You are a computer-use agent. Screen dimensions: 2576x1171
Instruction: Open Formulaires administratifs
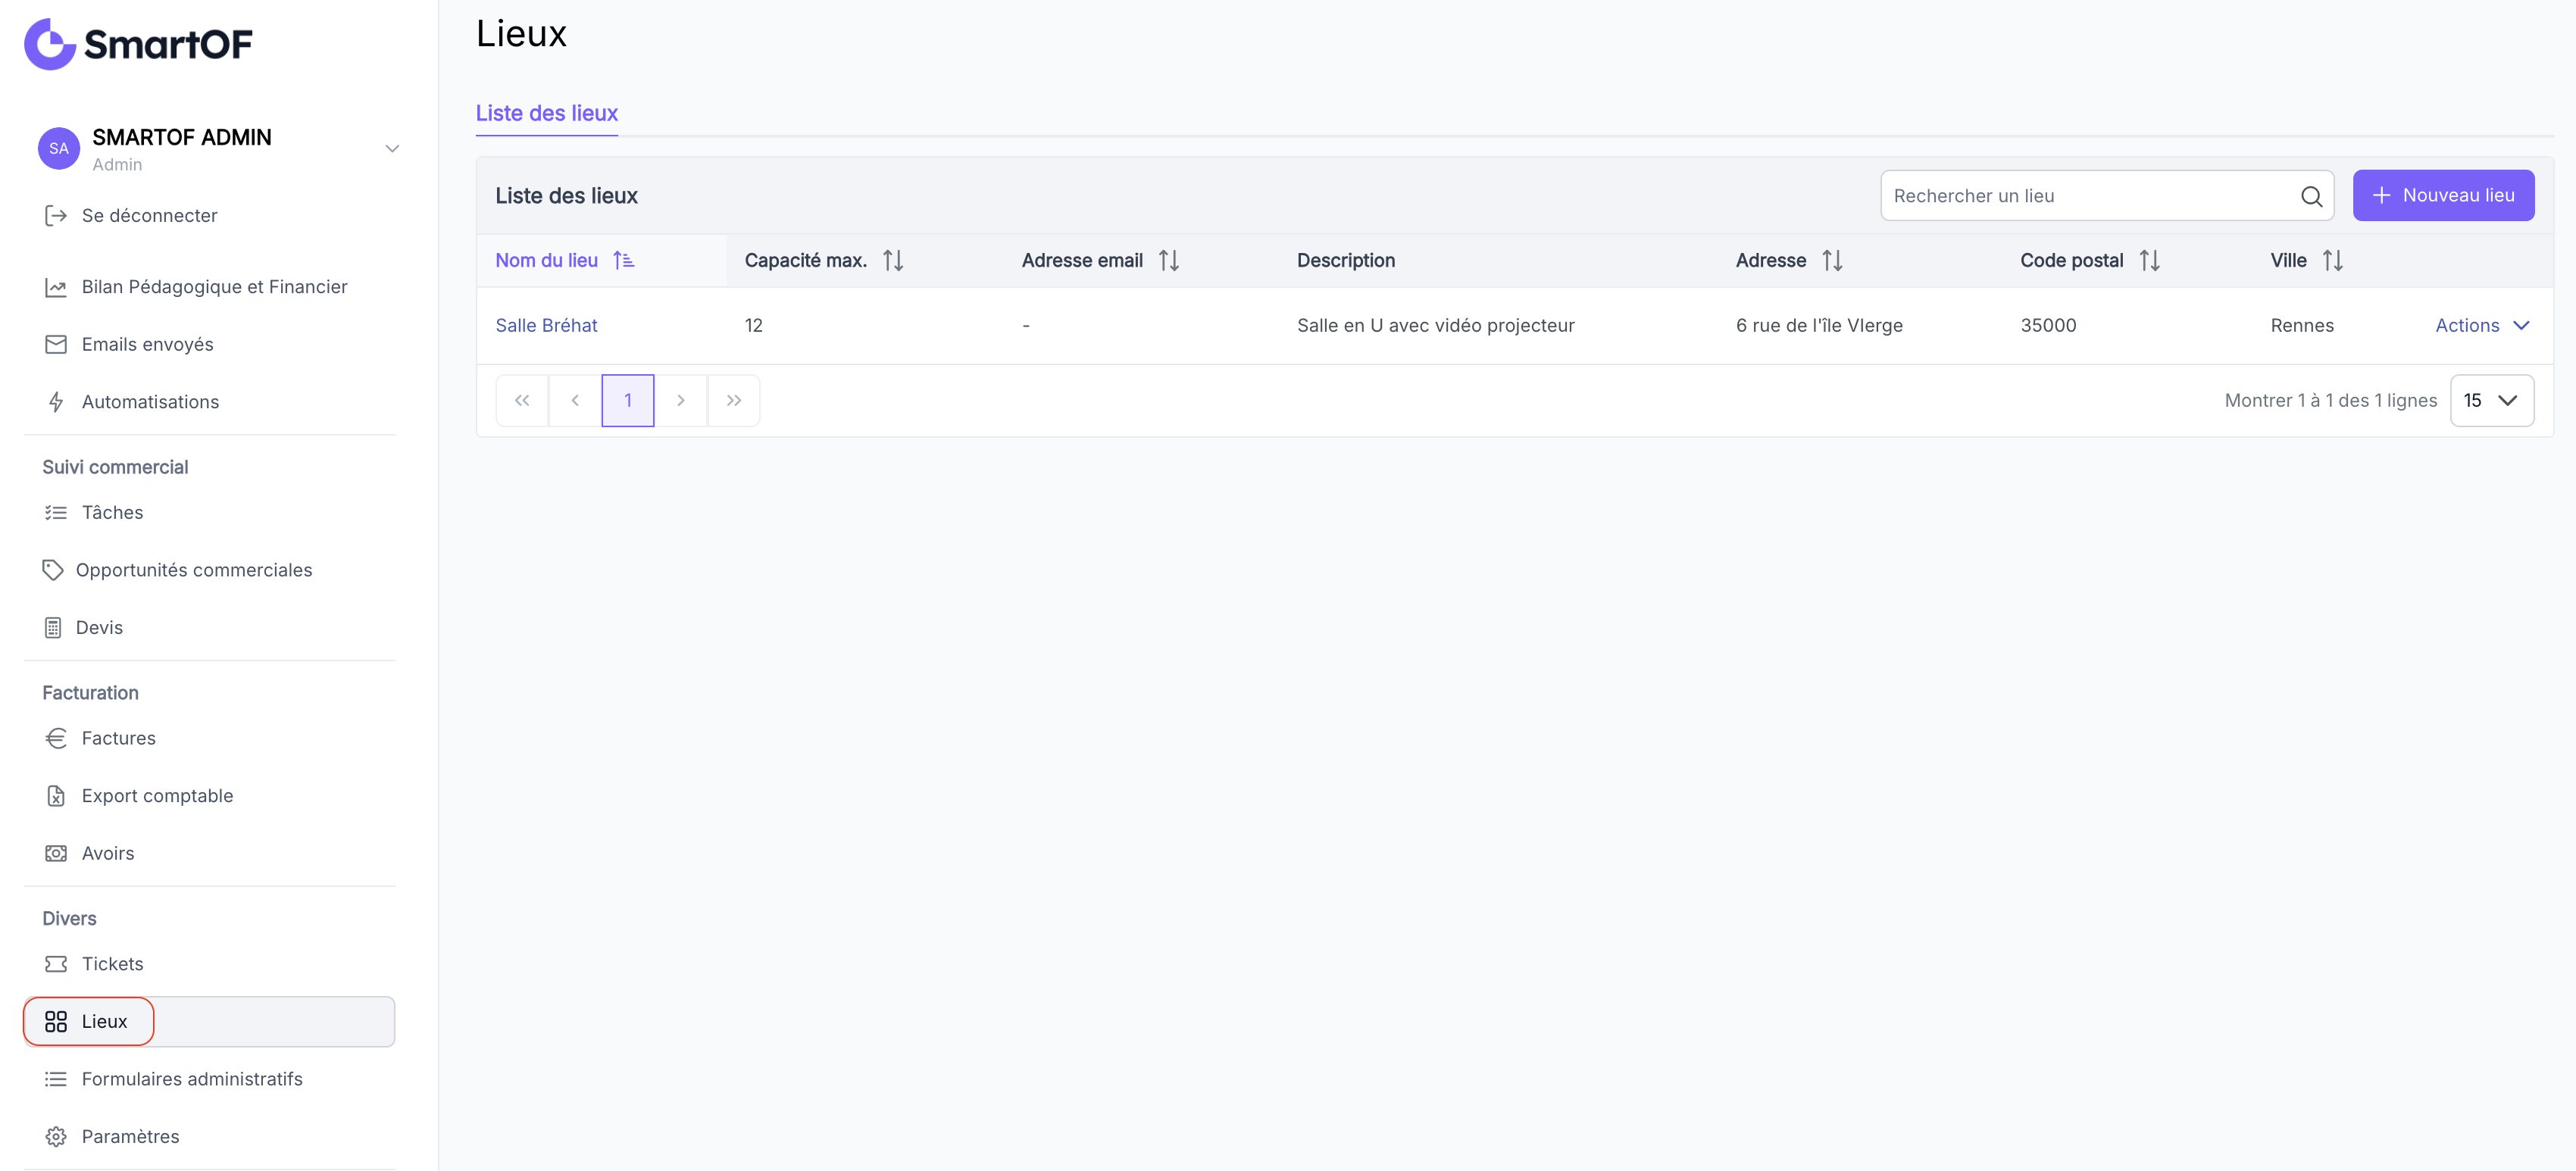[192, 1079]
